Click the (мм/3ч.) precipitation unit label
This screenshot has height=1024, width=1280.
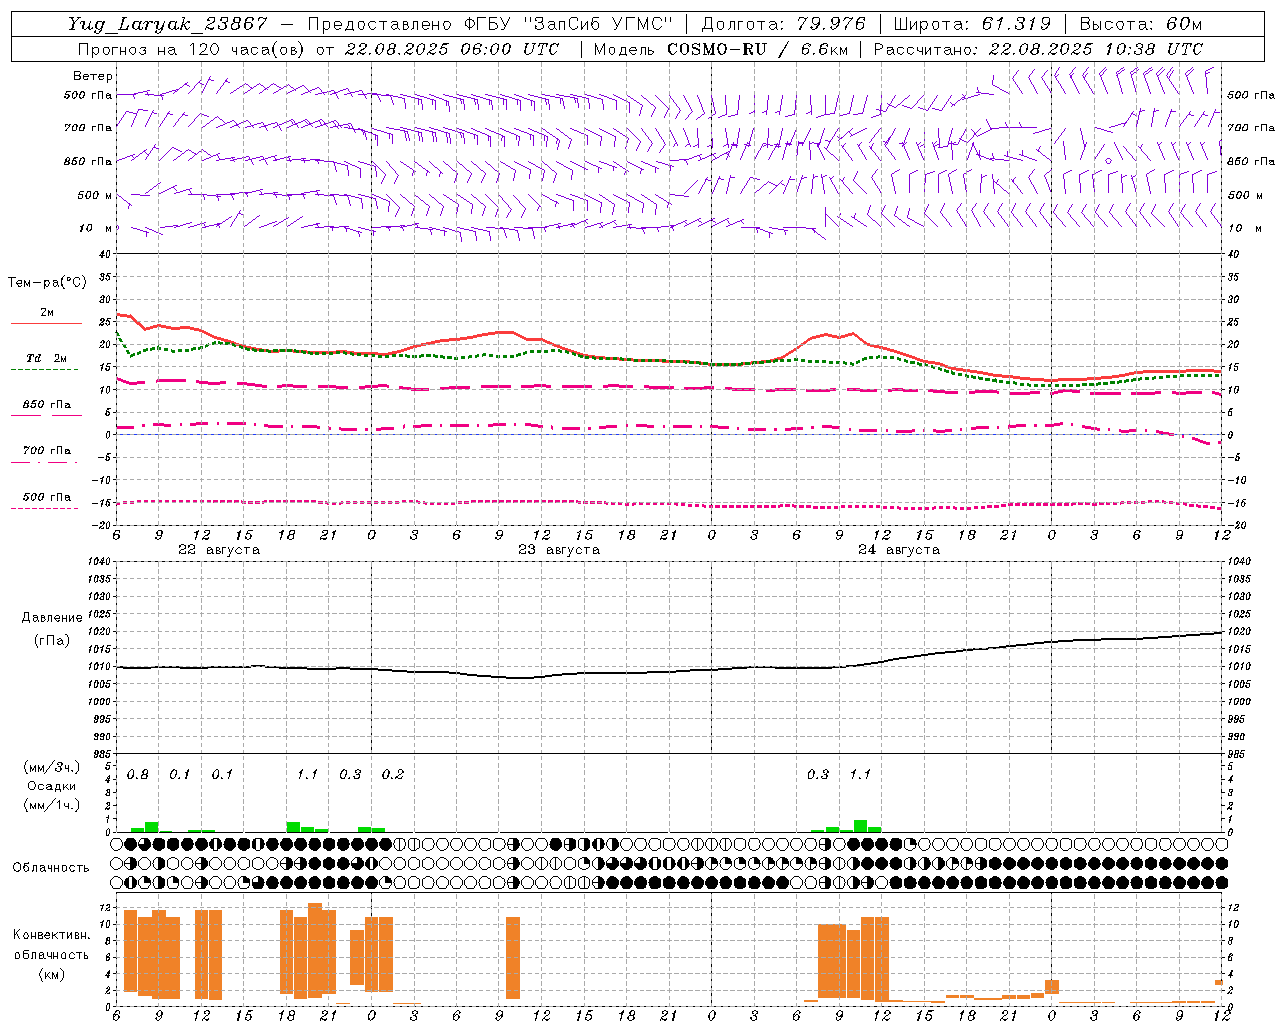pos(52,768)
